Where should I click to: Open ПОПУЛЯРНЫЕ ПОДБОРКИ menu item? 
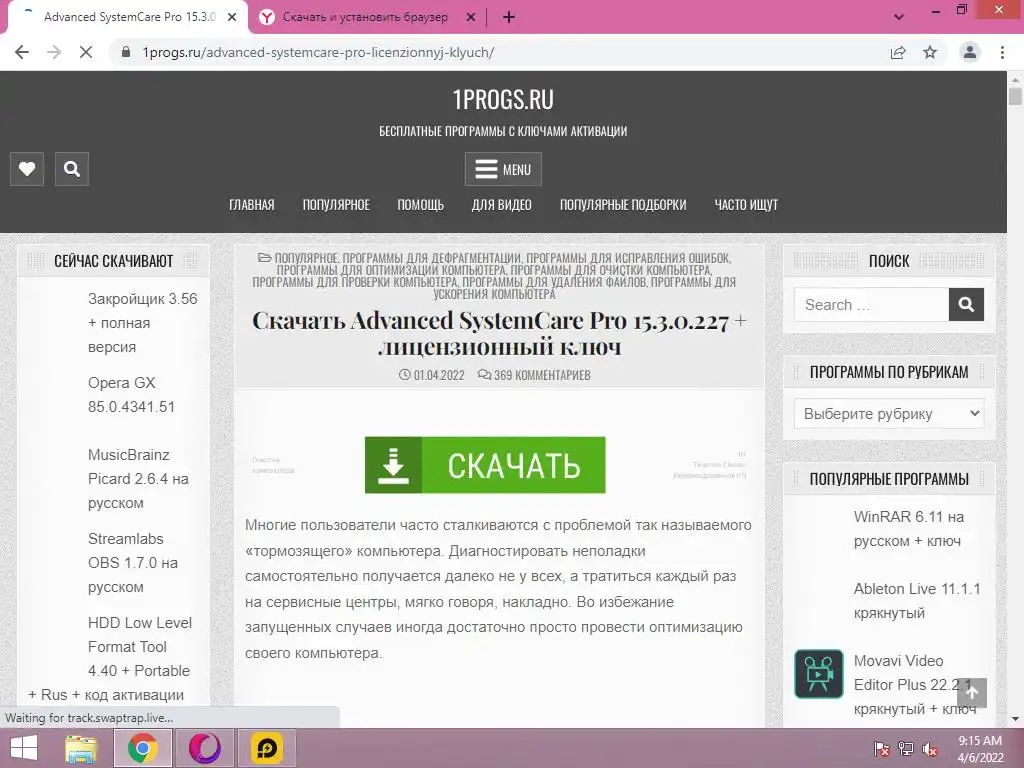point(623,204)
